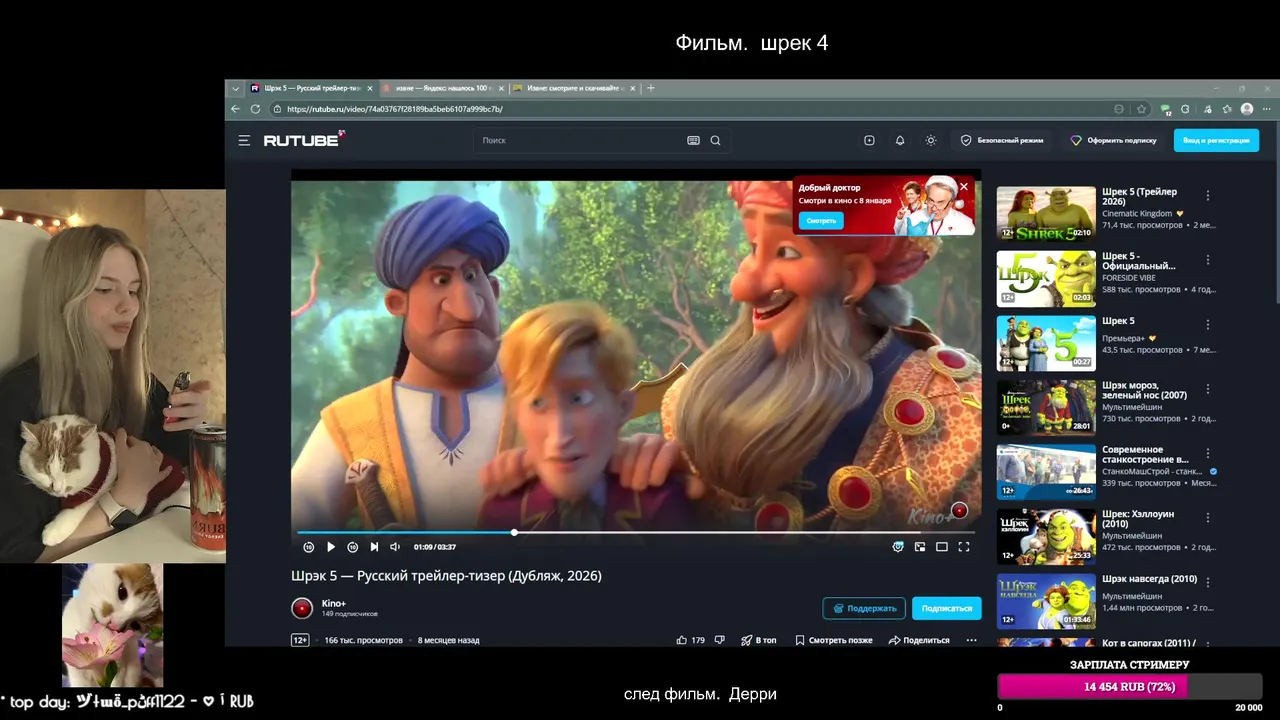Open the Kino+ channel avatar

click(302, 608)
